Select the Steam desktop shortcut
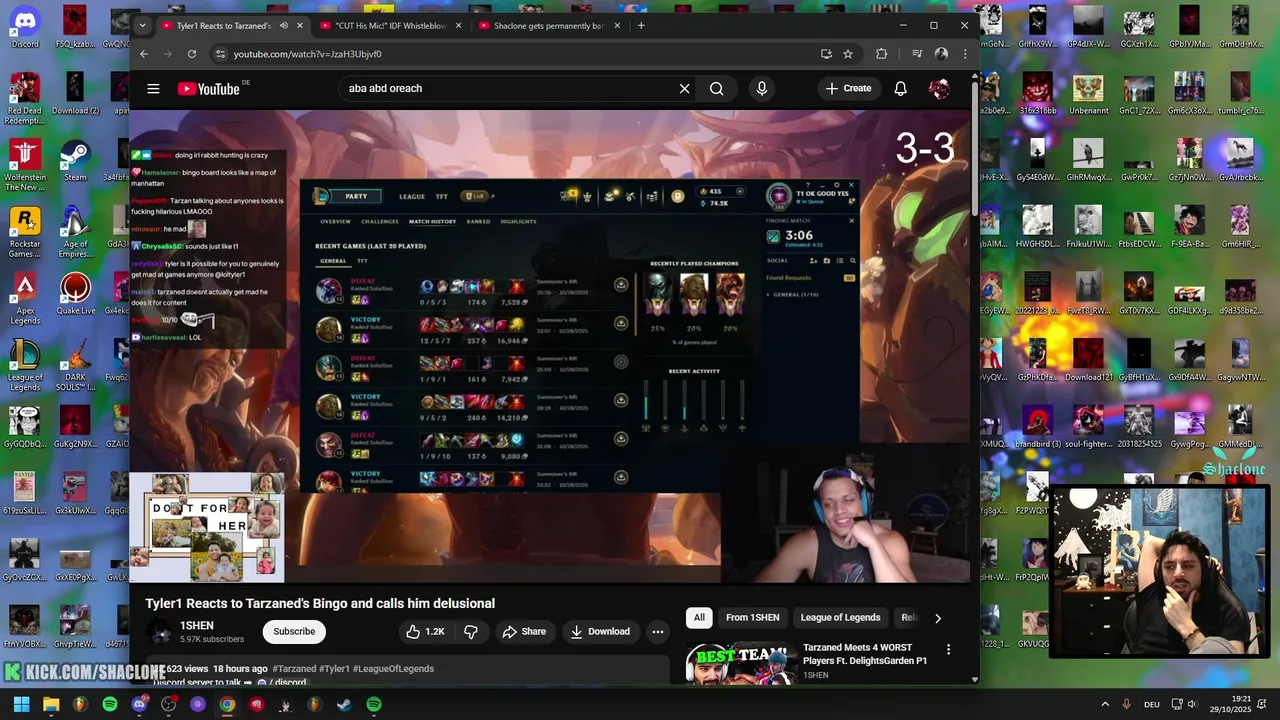The width and height of the screenshot is (1280, 720). (75, 161)
